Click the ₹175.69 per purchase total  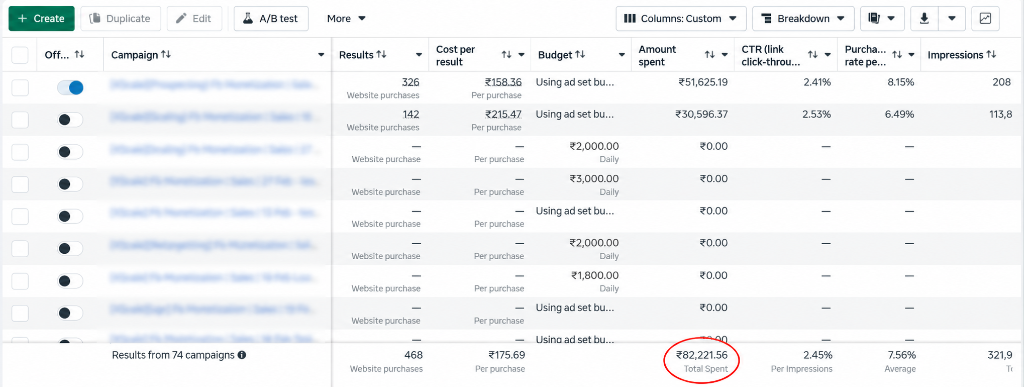pyautogui.click(x=506, y=356)
